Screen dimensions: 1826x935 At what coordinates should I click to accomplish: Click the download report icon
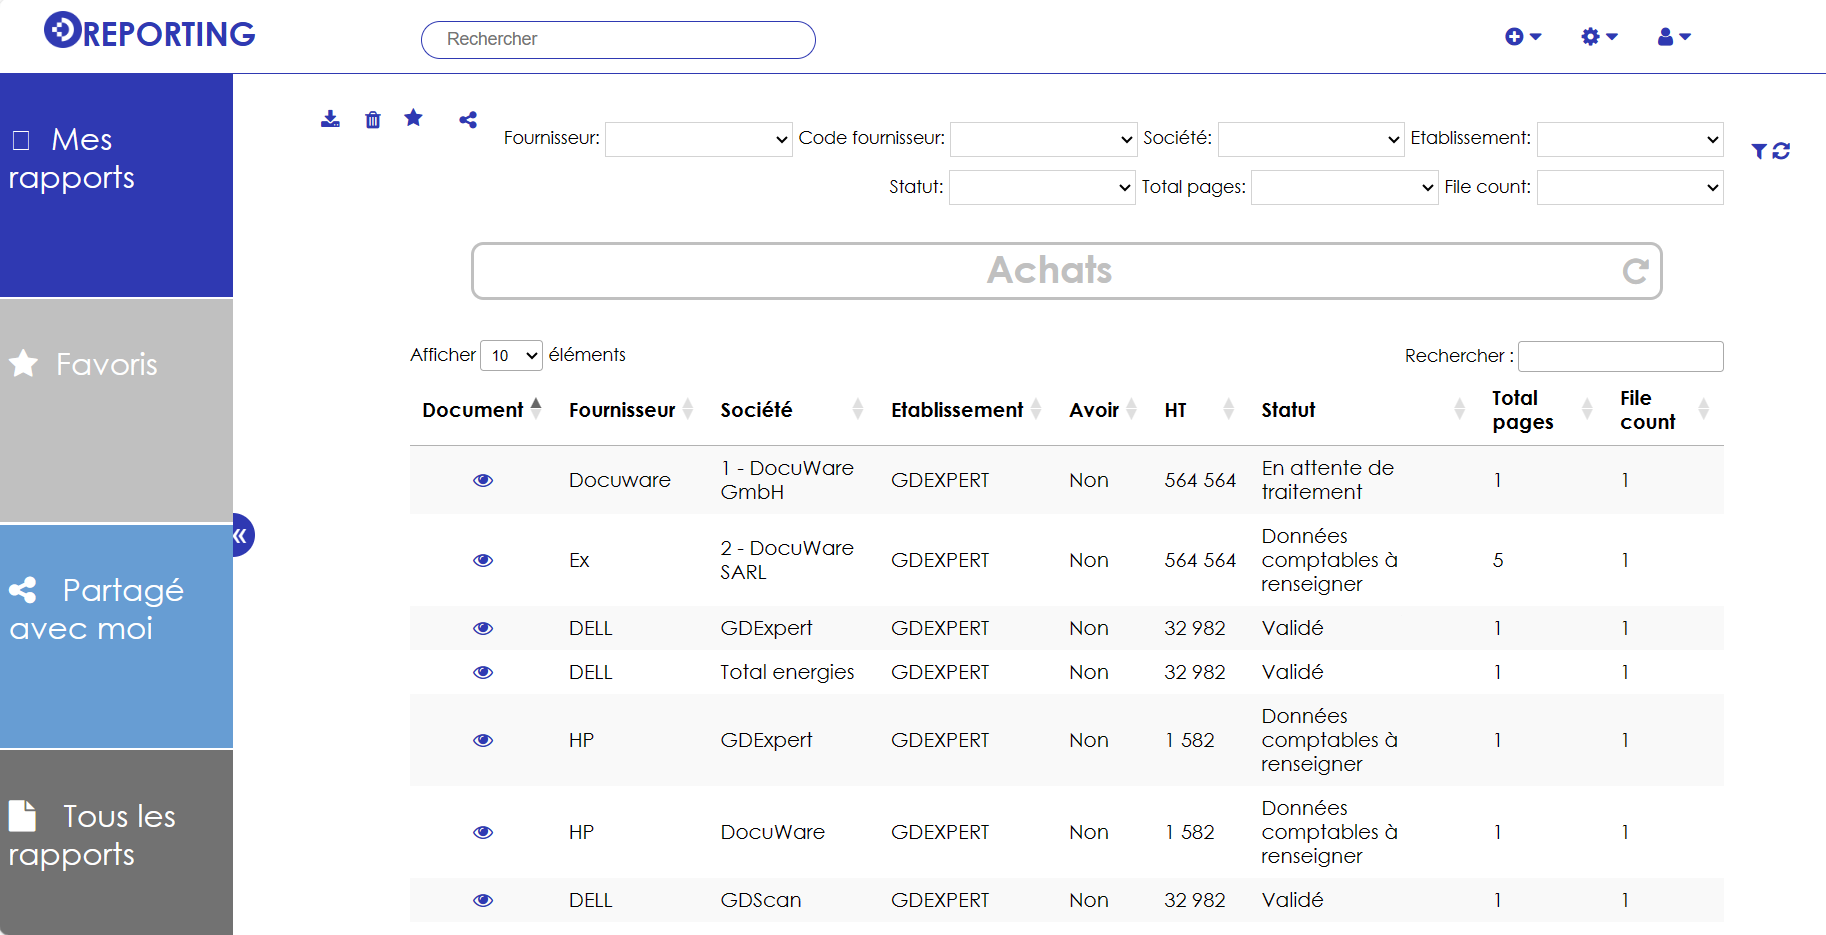click(330, 120)
